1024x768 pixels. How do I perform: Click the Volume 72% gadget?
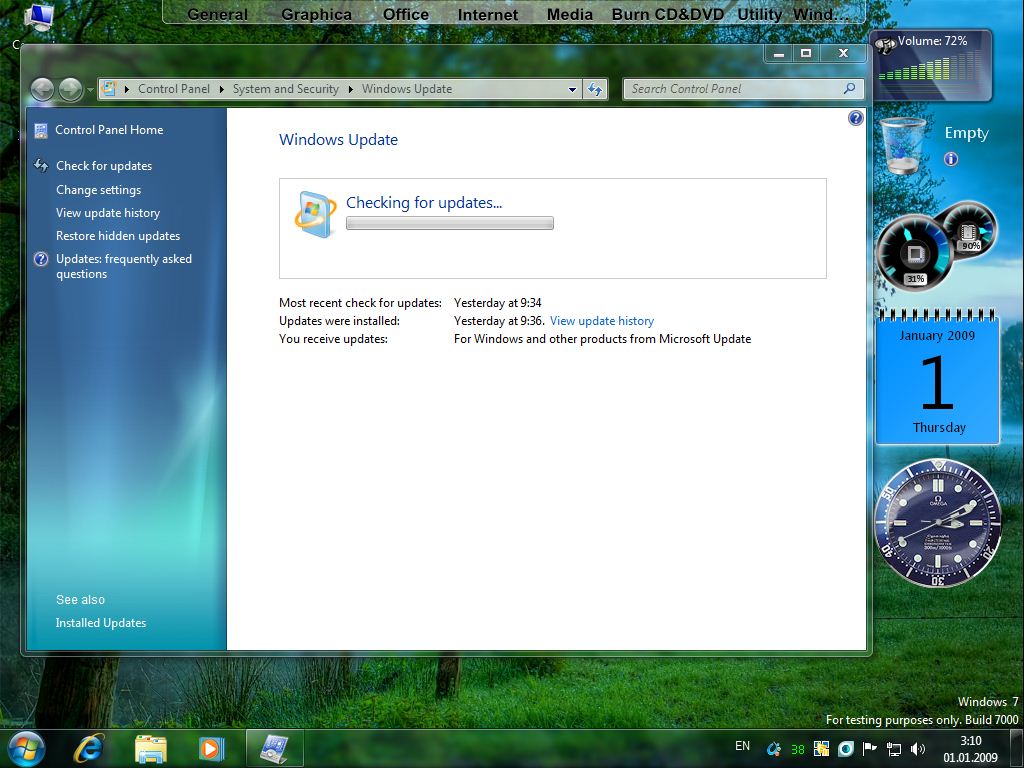tap(932, 64)
